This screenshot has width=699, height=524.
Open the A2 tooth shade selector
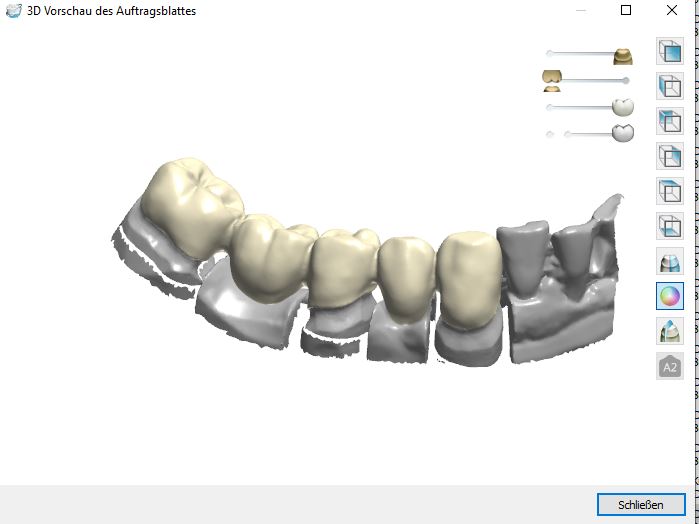[670, 366]
